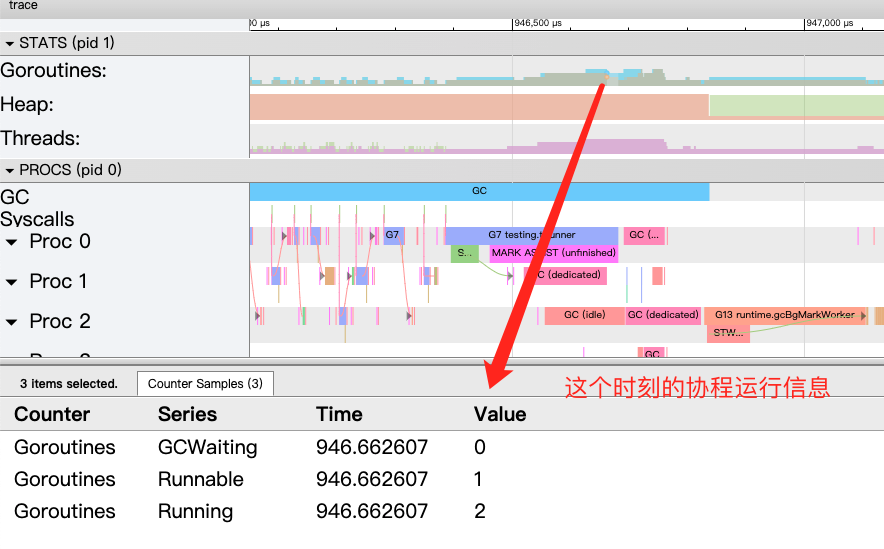Image resolution: width=884 pixels, height=549 pixels.
Task: Collapse the Proc 1 track
Action: click(11, 282)
